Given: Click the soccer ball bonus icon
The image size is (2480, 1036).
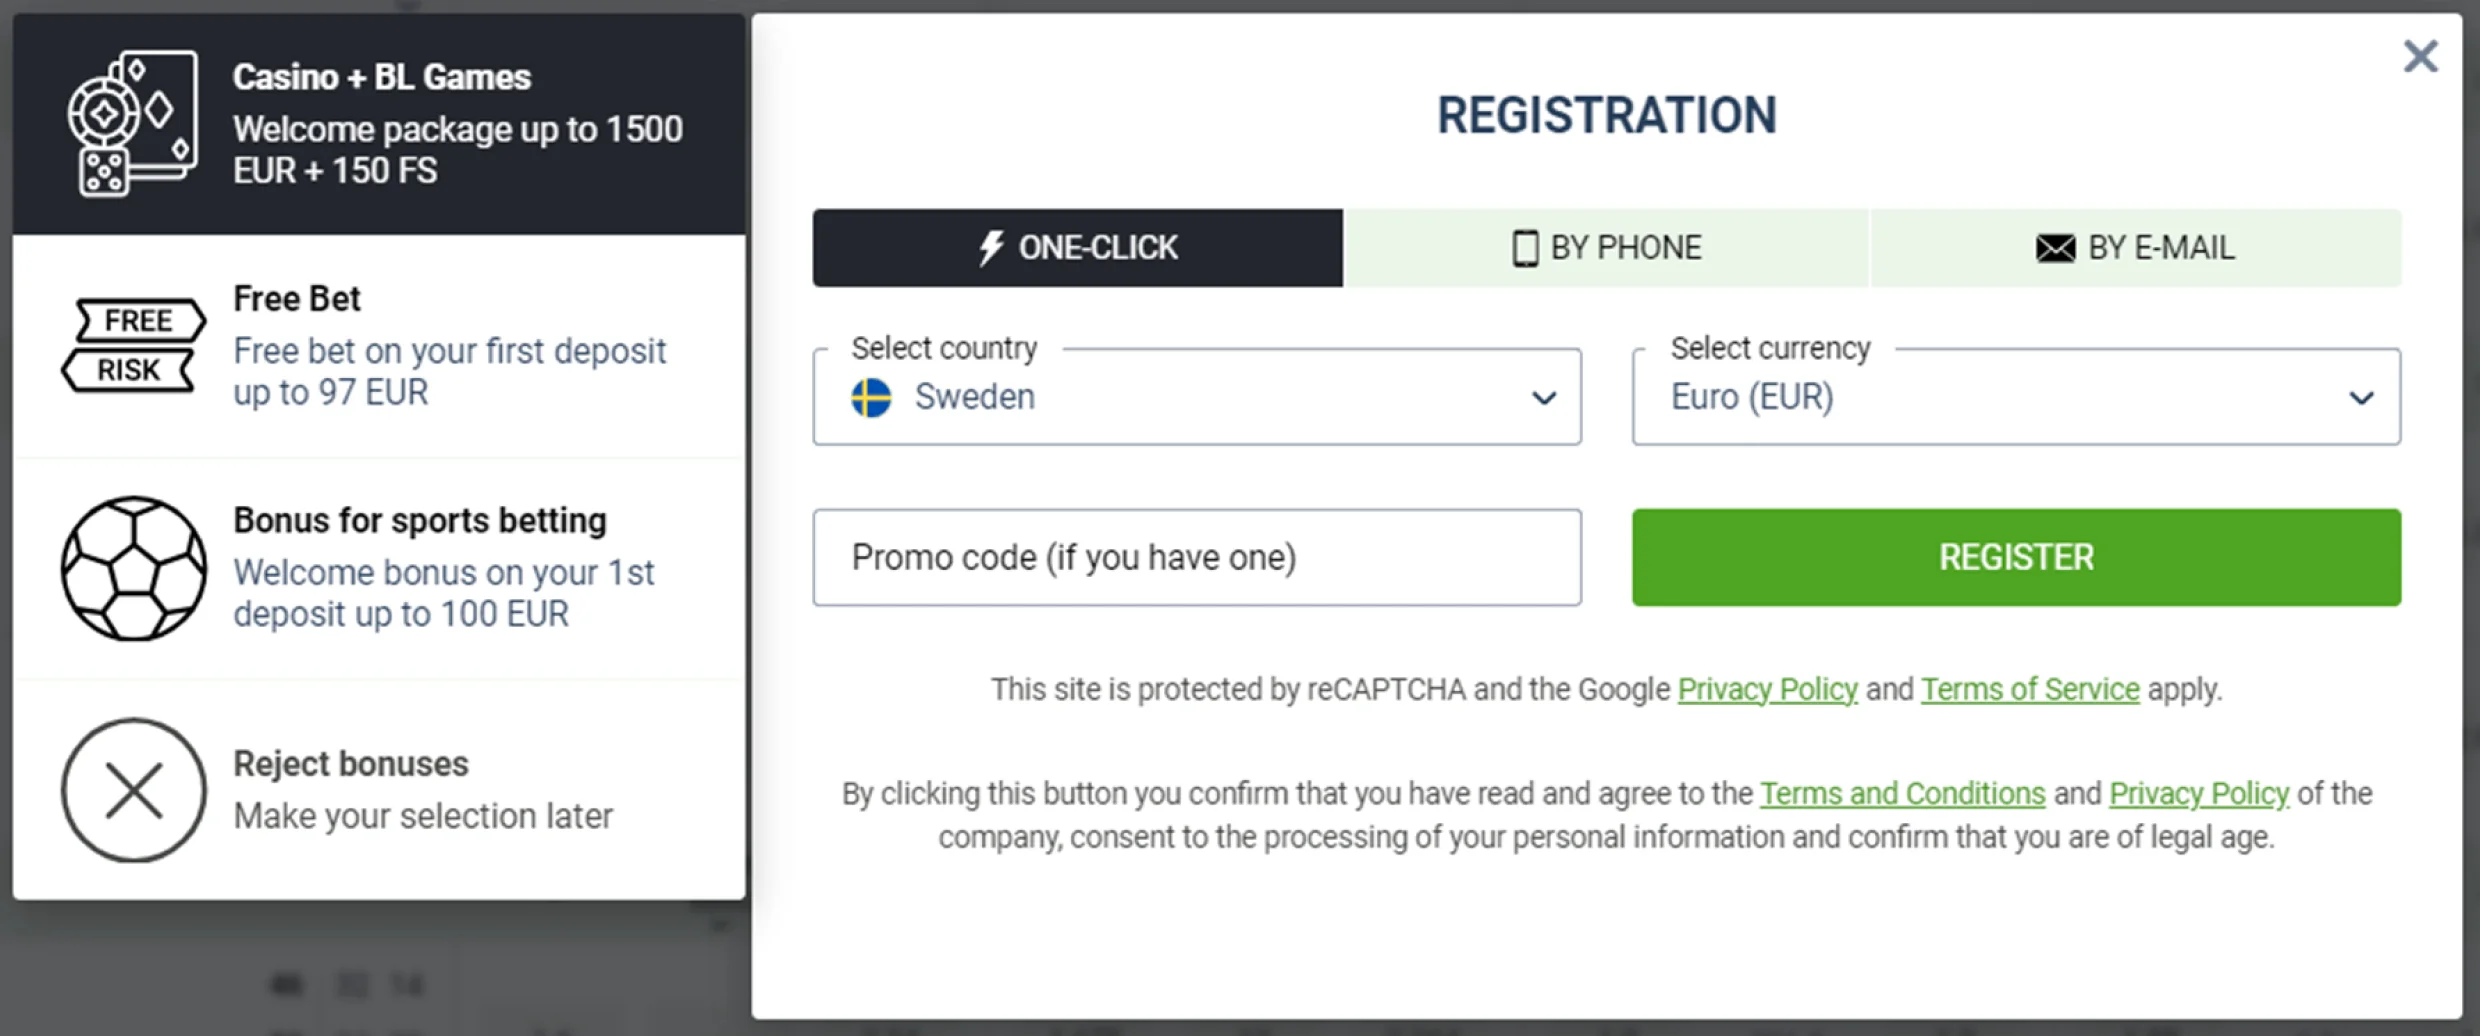Looking at the screenshot, I should pos(133,567).
